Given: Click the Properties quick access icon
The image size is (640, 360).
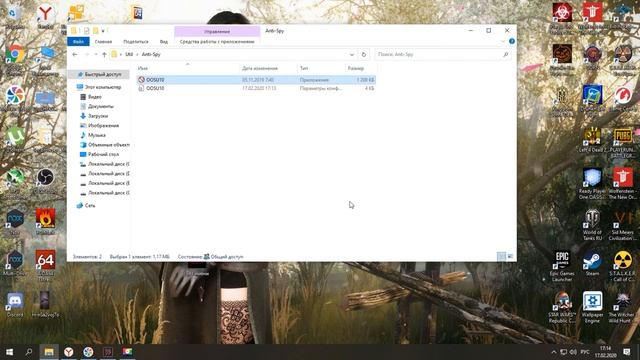Looking at the screenshot, I should pyautogui.click(x=87, y=31).
